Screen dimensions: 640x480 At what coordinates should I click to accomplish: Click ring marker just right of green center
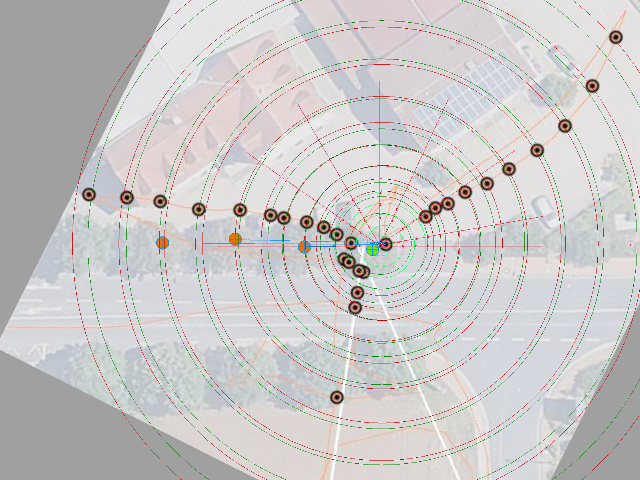click(386, 244)
